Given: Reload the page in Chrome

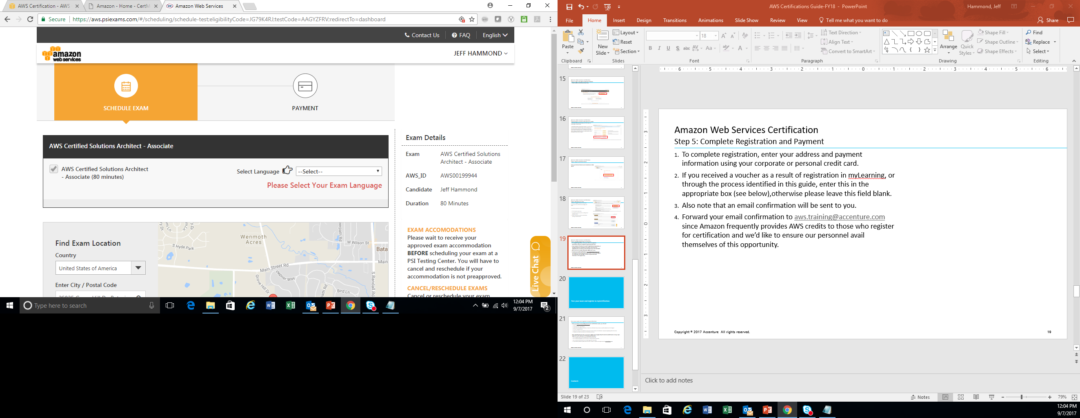Looking at the screenshot, I should click(x=32, y=19).
